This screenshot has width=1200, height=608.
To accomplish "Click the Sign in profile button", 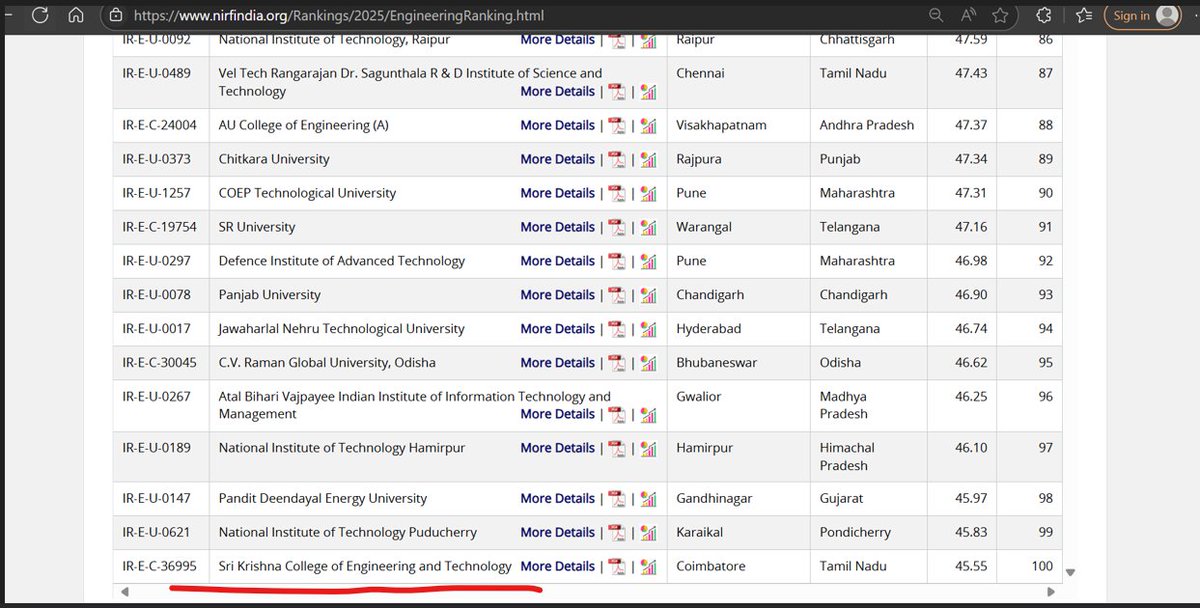I will (1143, 15).
